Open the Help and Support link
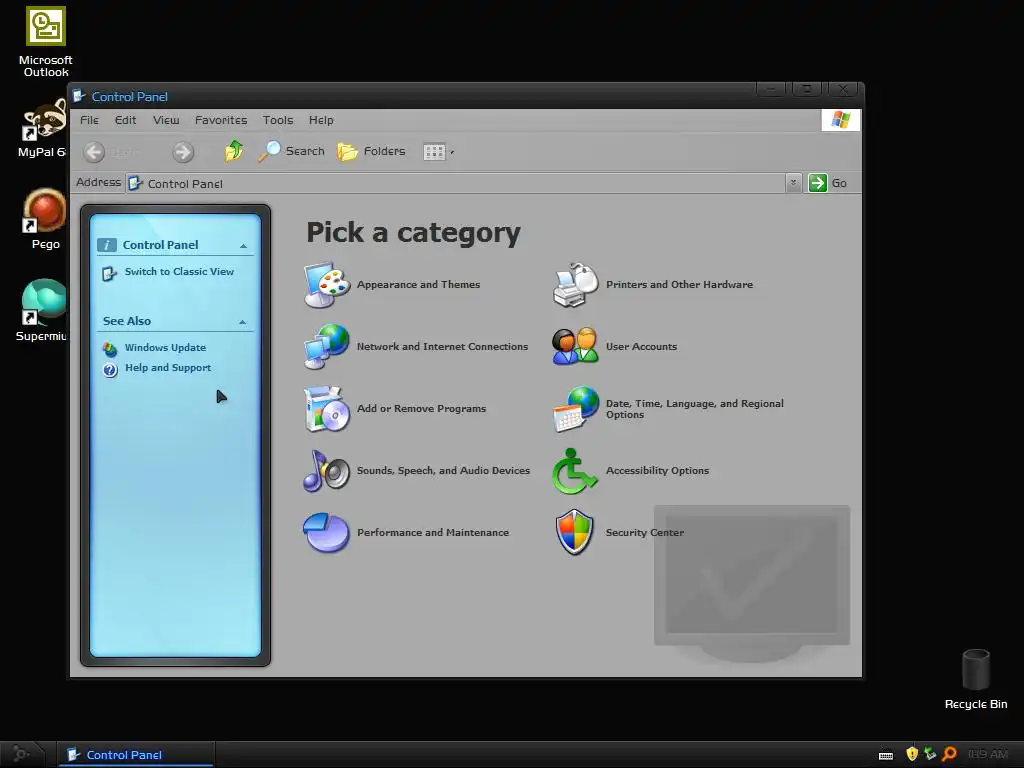This screenshot has width=1024, height=768. pos(168,368)
